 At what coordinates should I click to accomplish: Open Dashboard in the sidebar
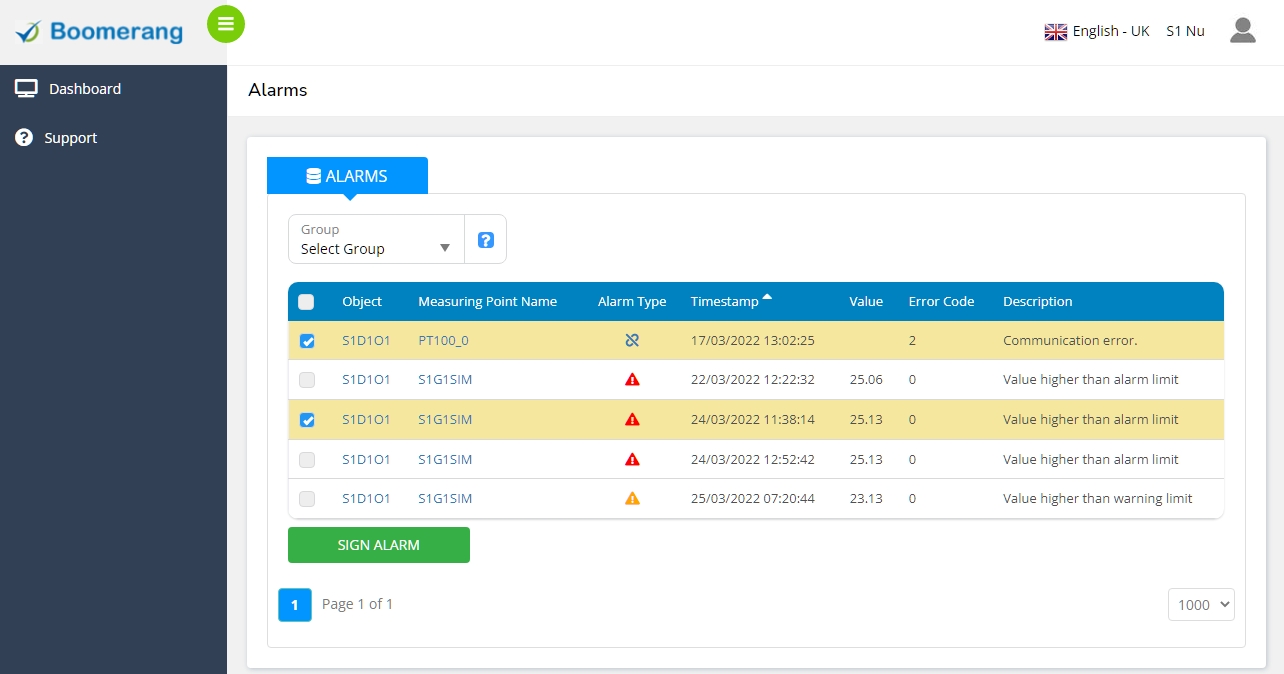pyautogui.click(x=84, y=89)
